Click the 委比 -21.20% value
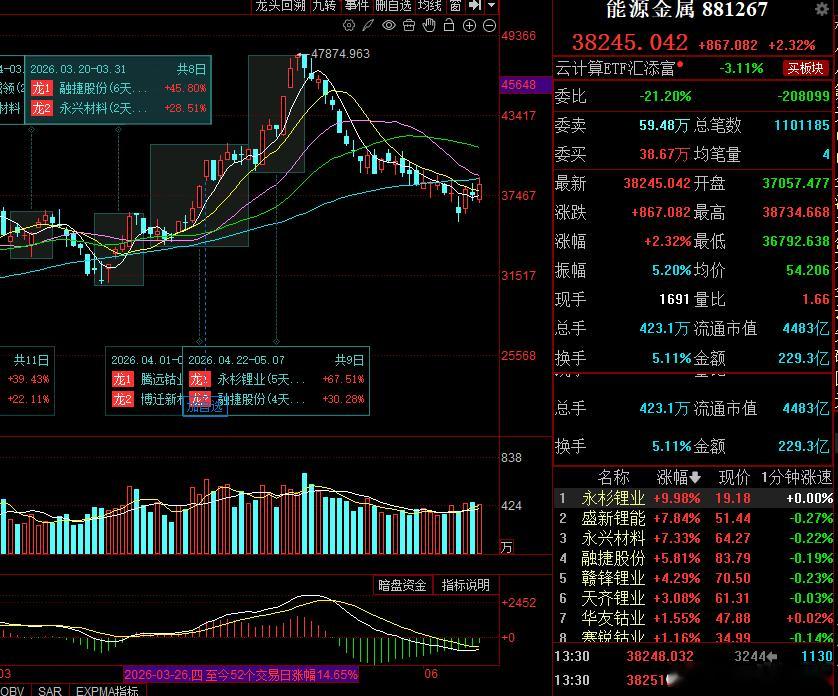838x696 pixels. (x=665, y=96)
